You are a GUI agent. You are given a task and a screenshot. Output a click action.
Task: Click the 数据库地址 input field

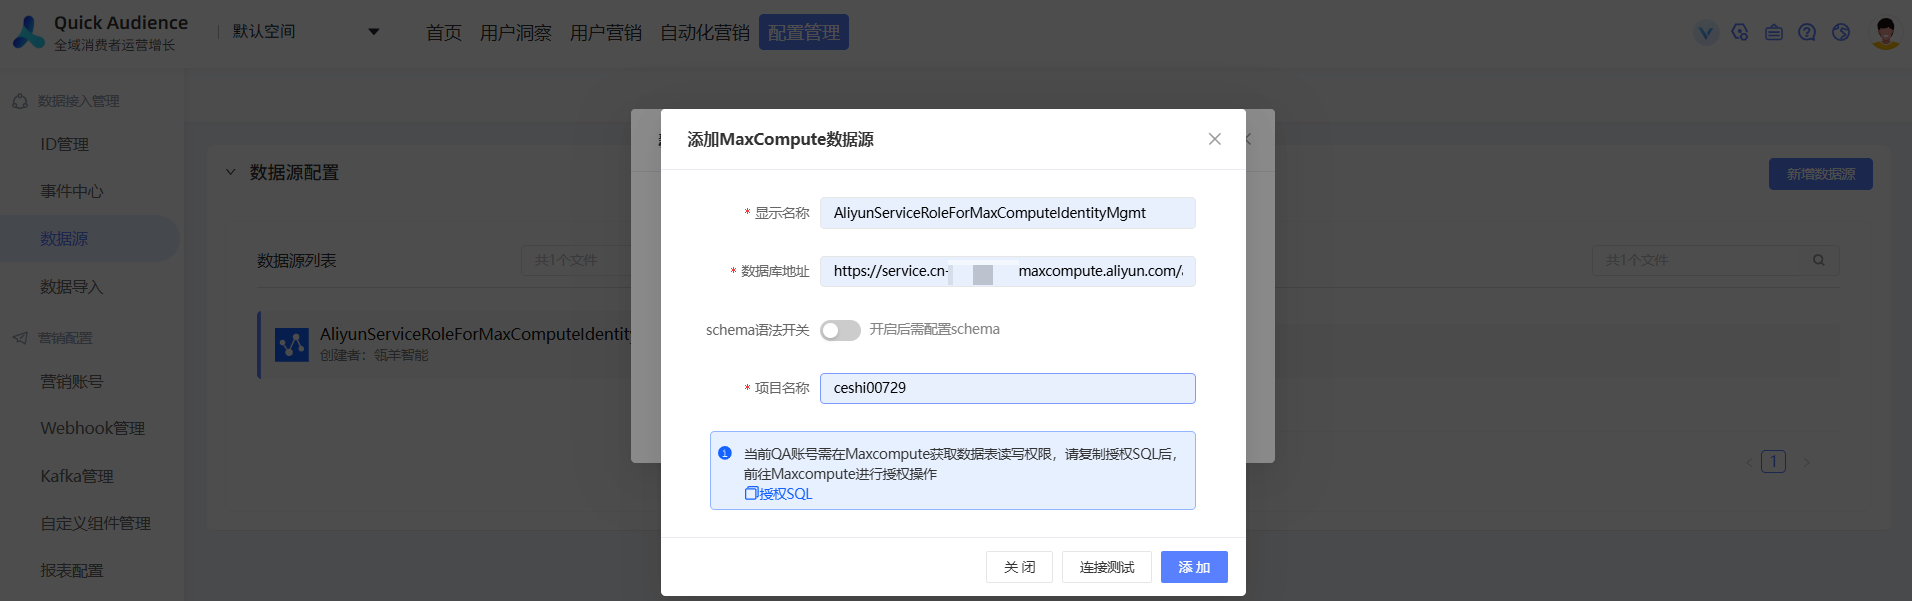tap(1008, 271)
